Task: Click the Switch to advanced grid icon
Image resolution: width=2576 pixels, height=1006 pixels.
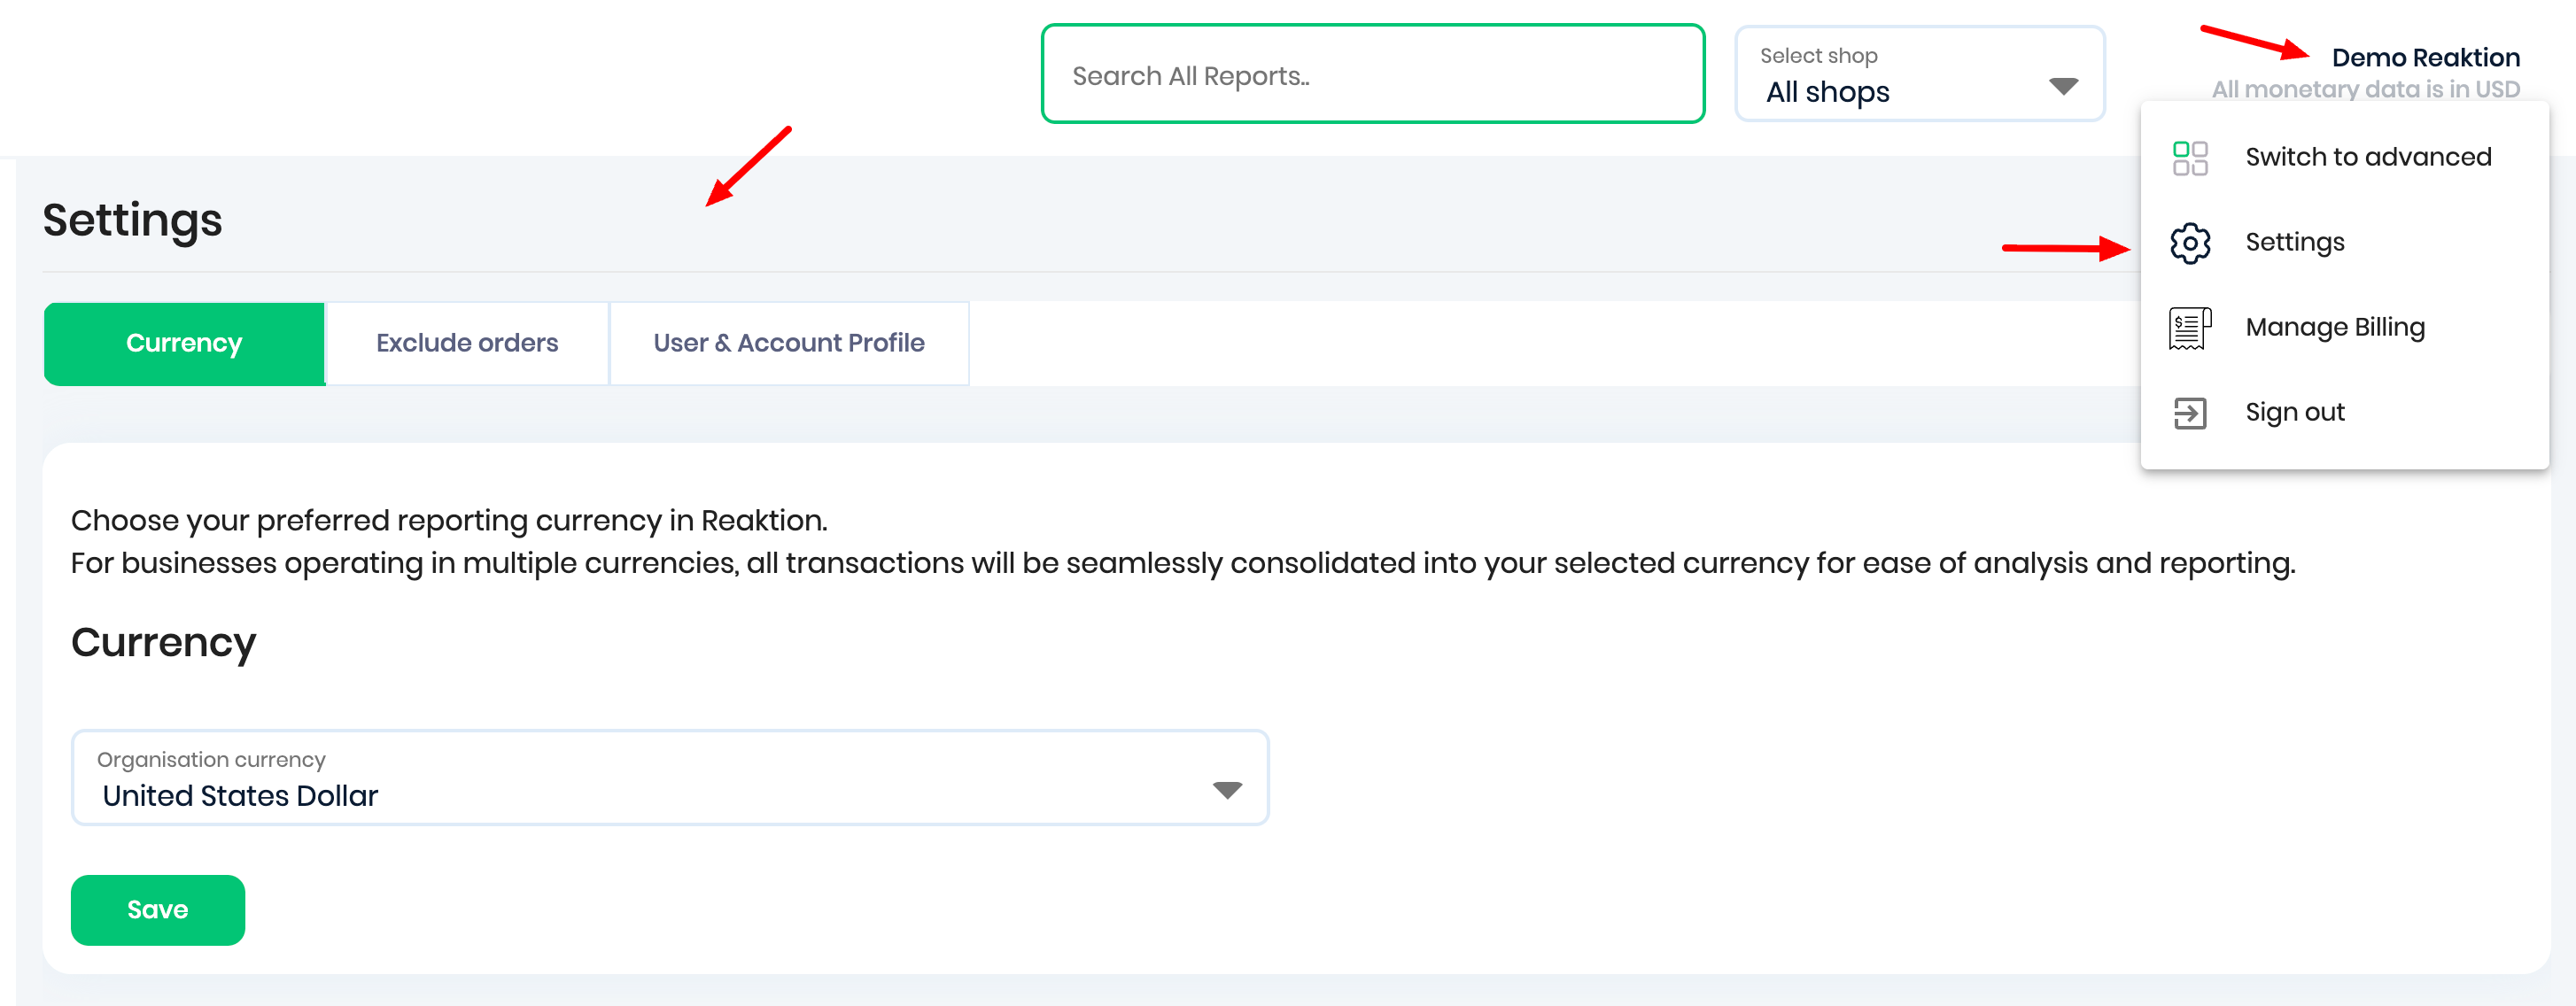Action: coord(2189,158)
